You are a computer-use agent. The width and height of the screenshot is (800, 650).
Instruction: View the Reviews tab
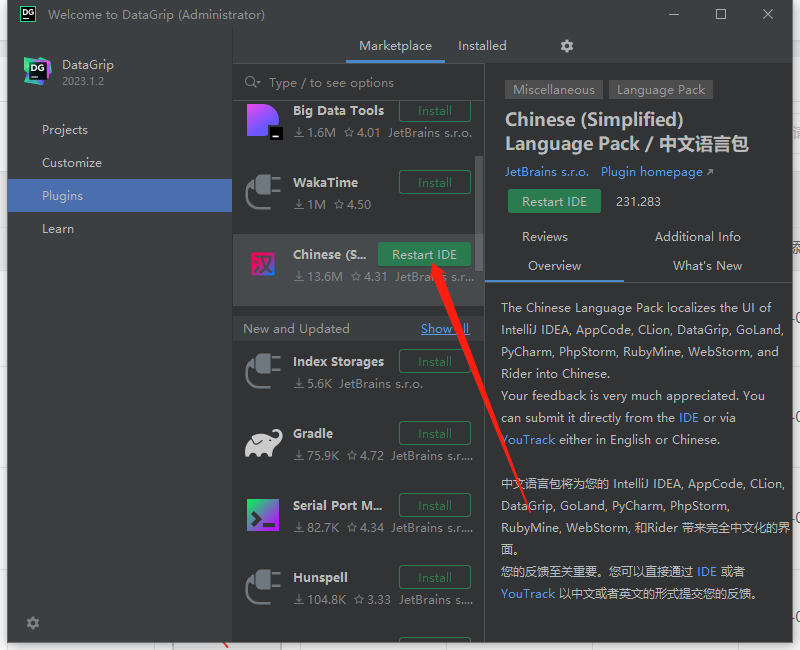click(544, 236)
